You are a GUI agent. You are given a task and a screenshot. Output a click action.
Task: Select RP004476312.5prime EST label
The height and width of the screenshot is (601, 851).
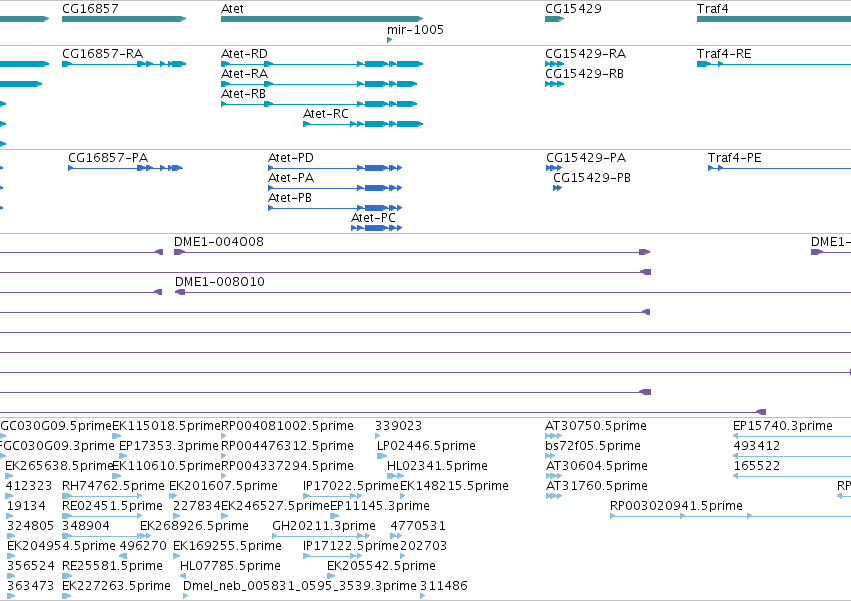pos(287,446)
